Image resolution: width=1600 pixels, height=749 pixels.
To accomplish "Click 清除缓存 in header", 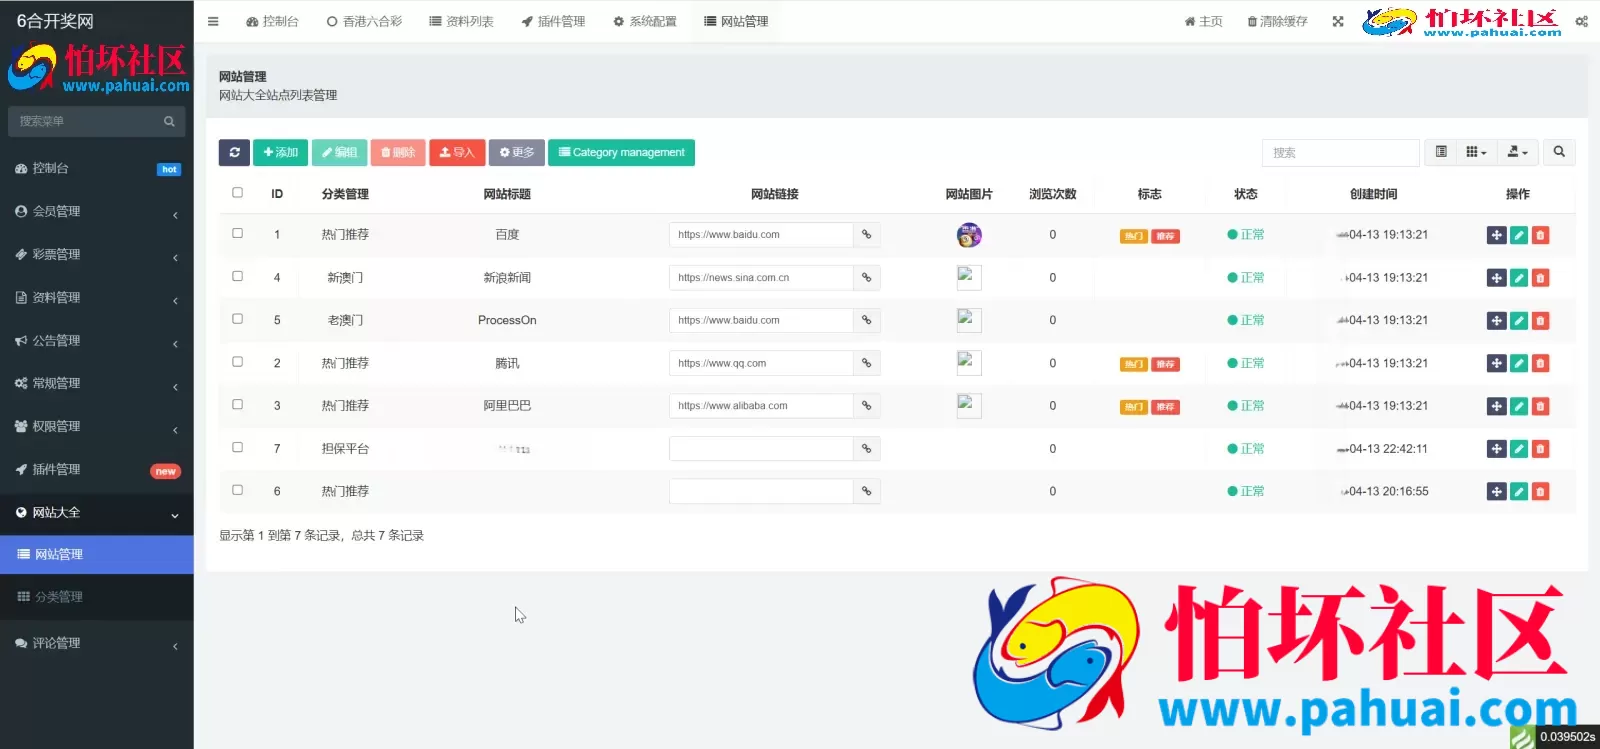I will (1277, 21).
